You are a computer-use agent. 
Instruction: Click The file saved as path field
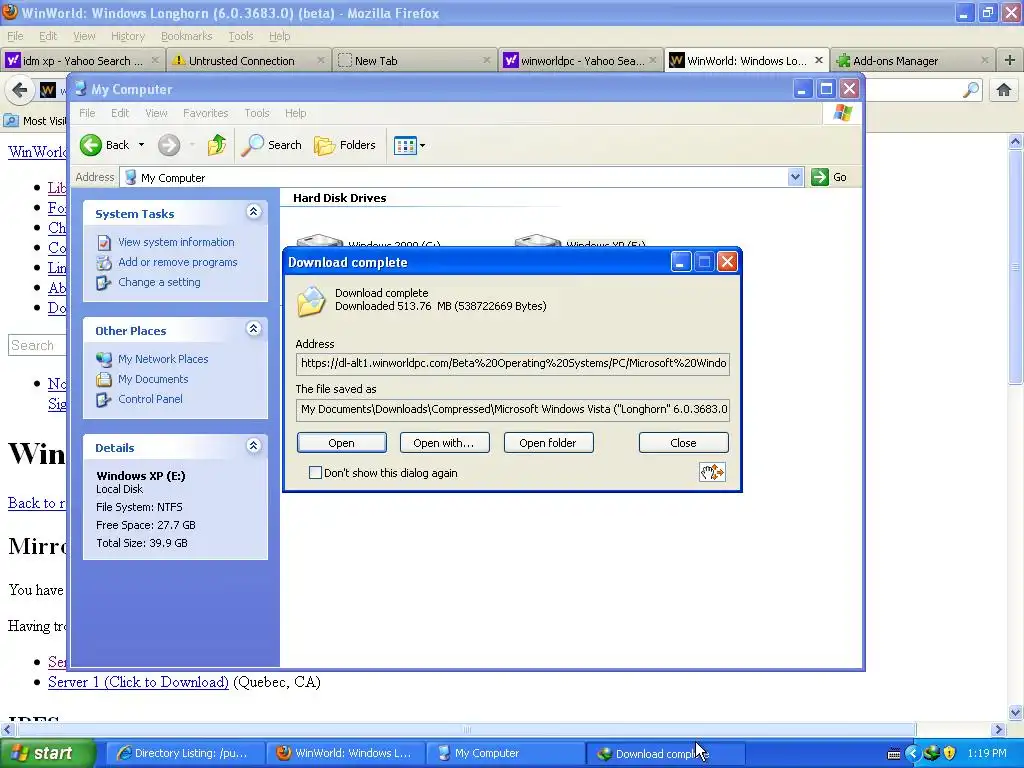click(513, 409)
